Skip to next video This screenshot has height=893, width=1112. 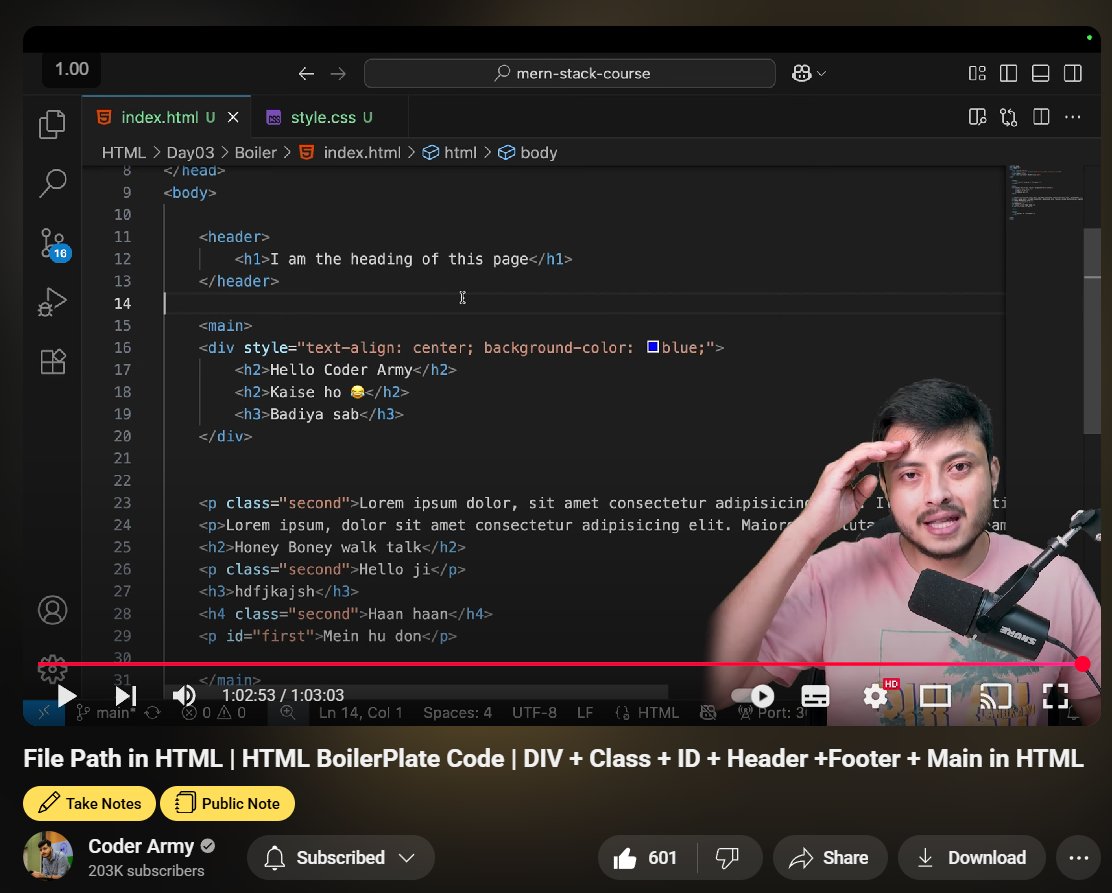point(126,696)
